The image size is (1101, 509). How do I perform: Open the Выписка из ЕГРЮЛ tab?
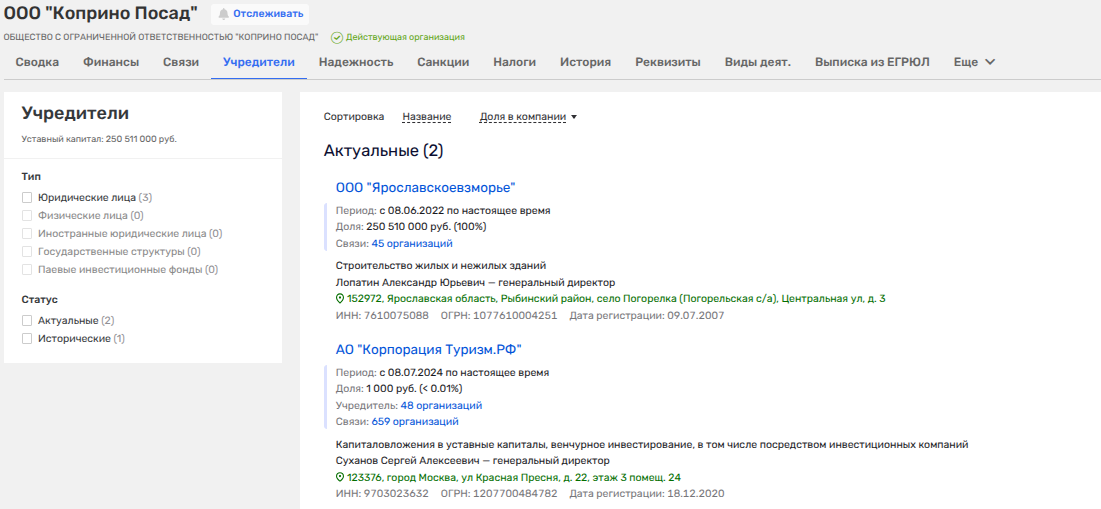click(x=871, y=62)
